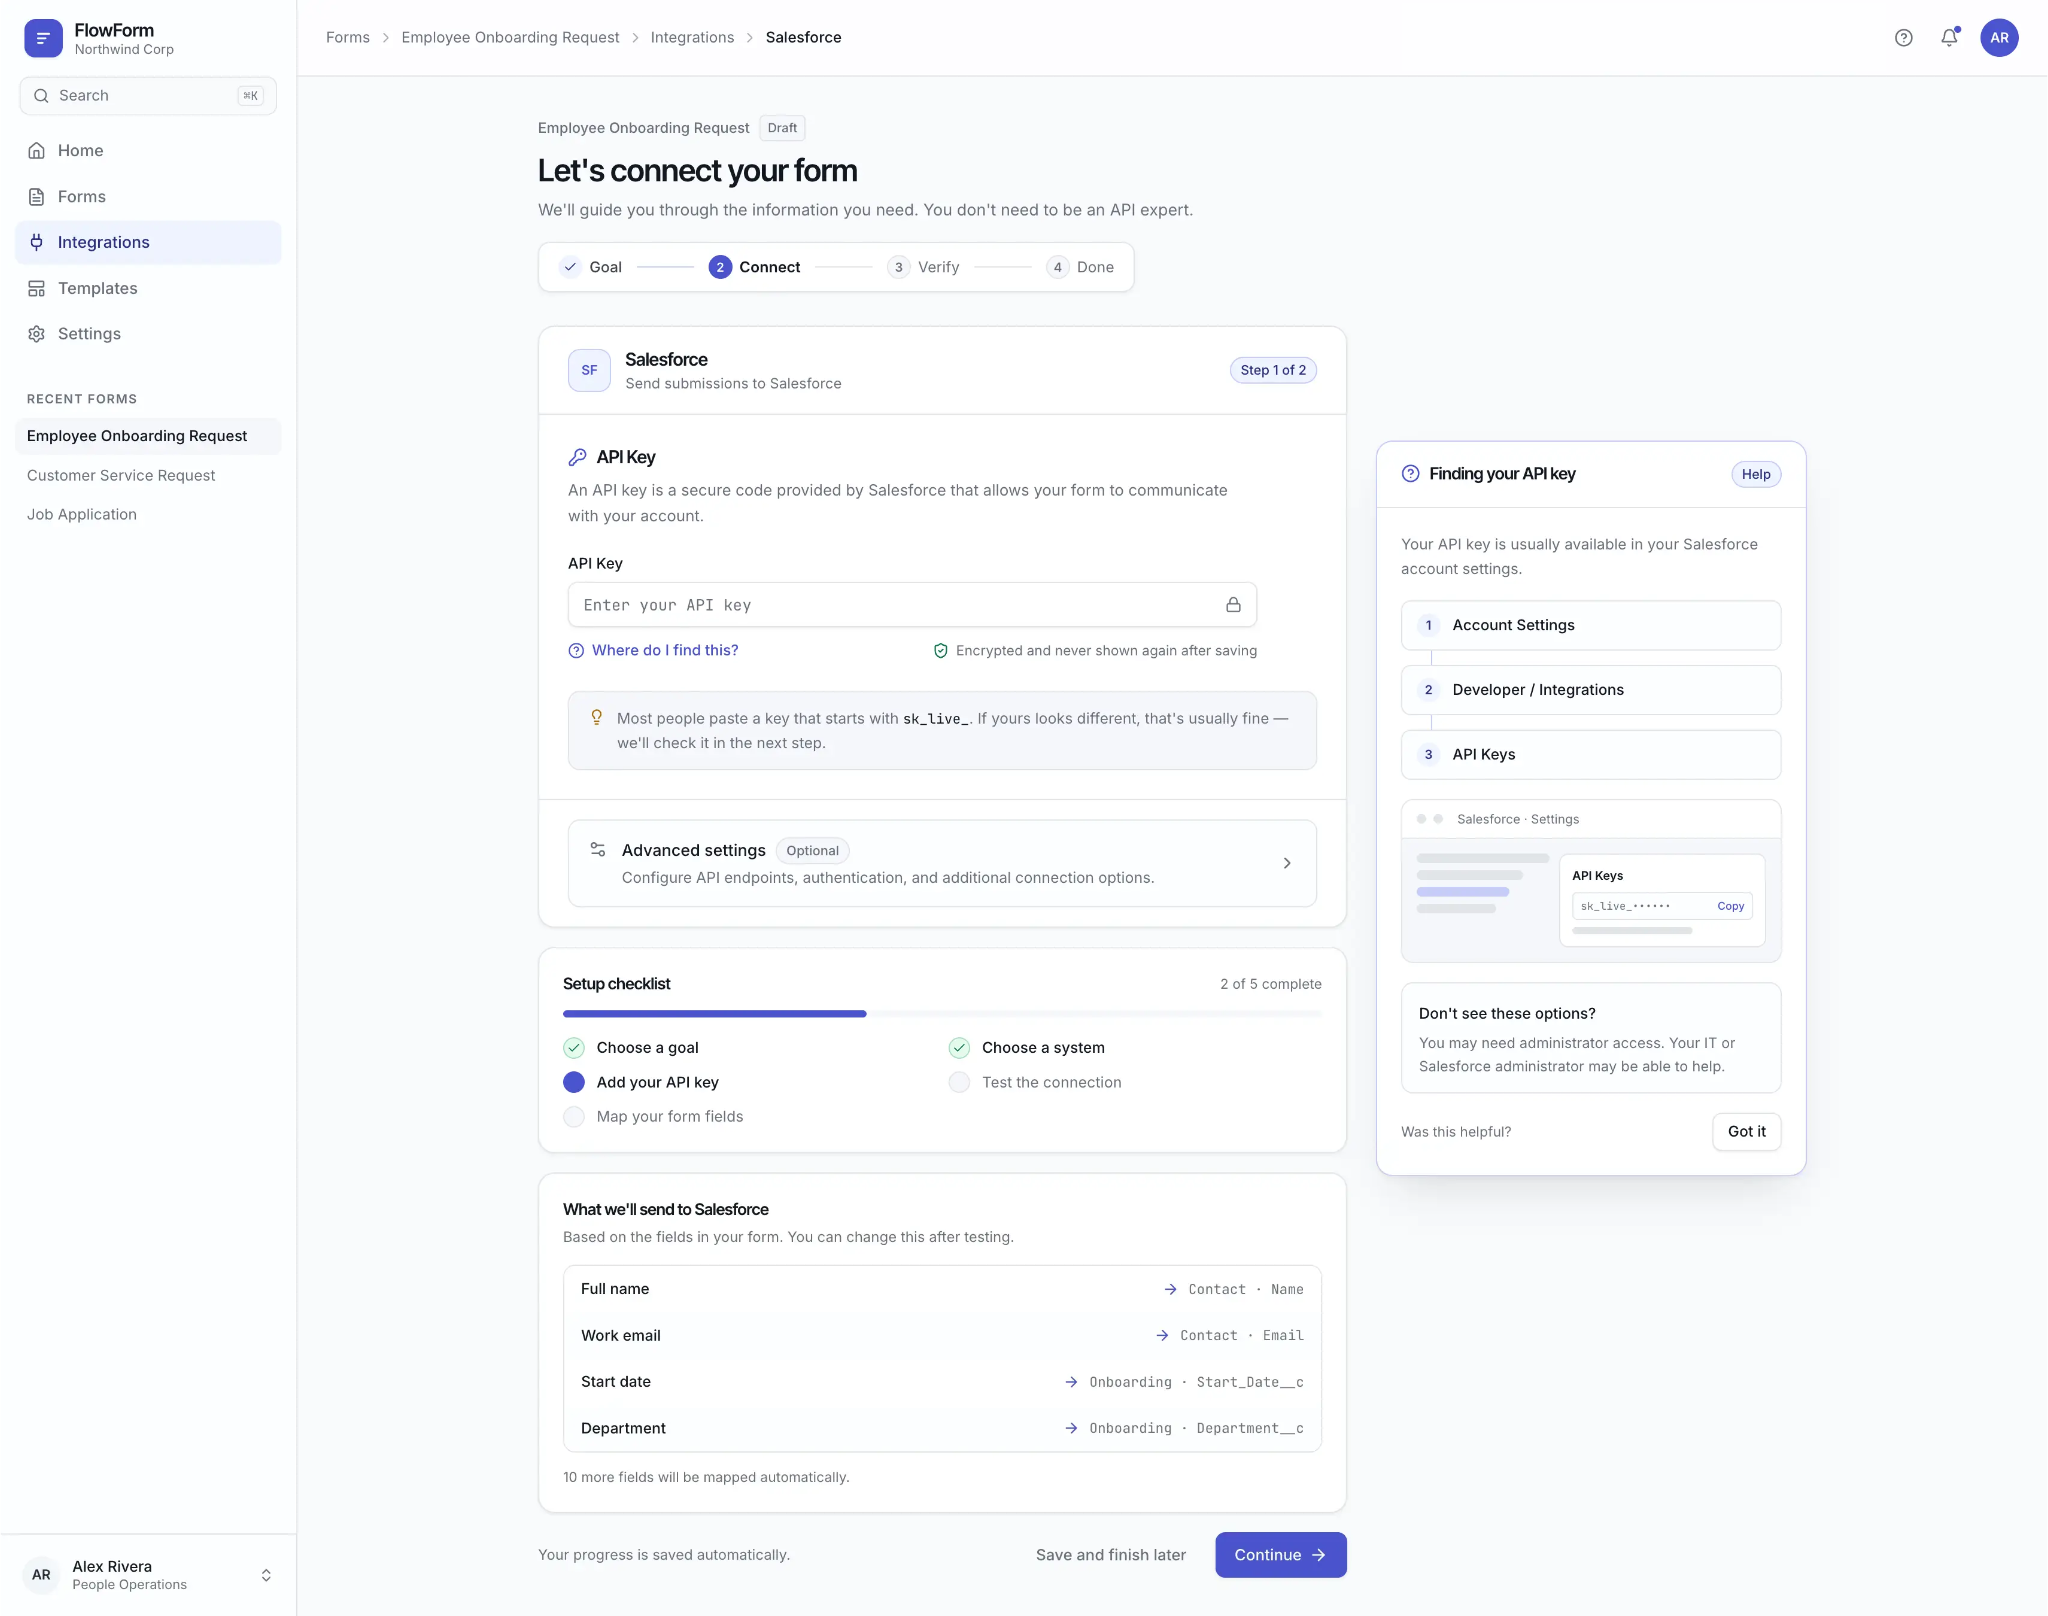2048x1616 pixels.
Task: Toggle the Choose a goal checklist item
Action: [573, 1048]
